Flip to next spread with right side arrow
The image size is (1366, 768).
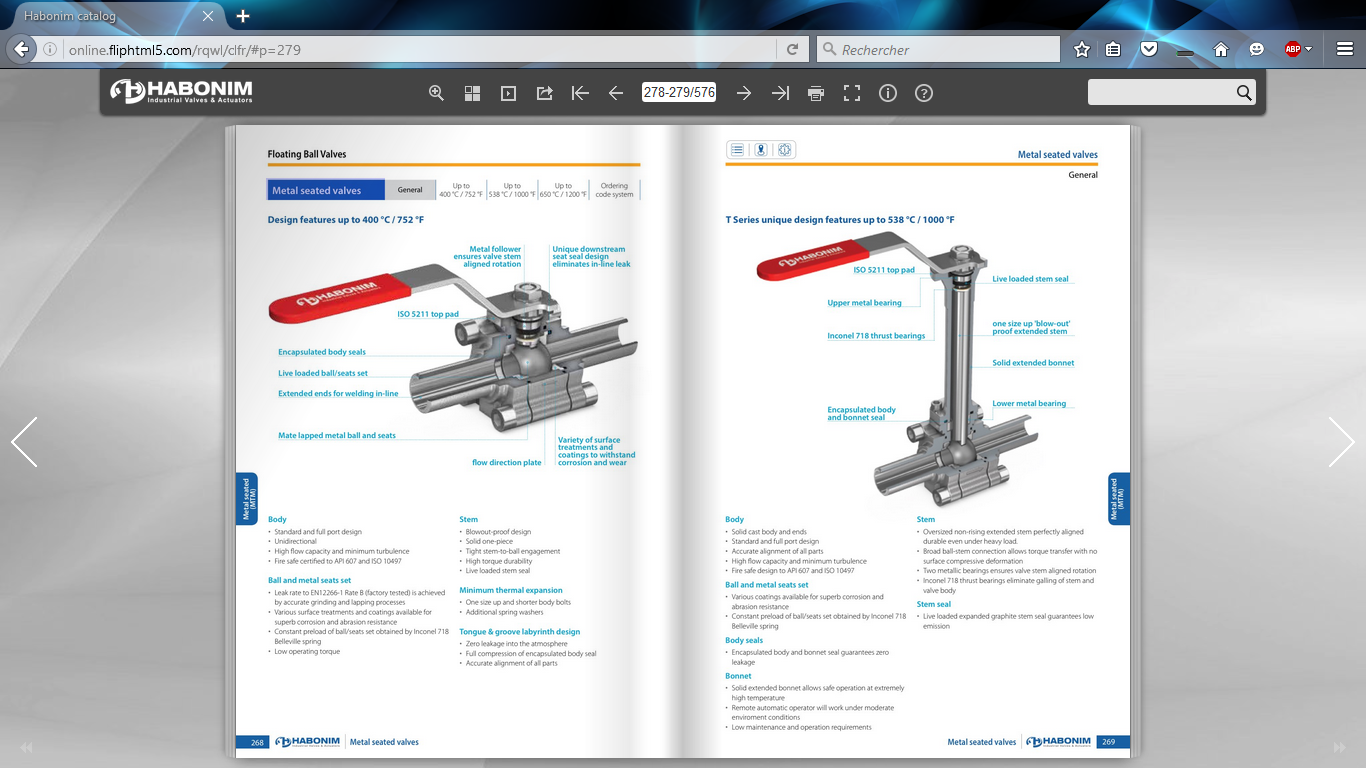point(1341,442)
